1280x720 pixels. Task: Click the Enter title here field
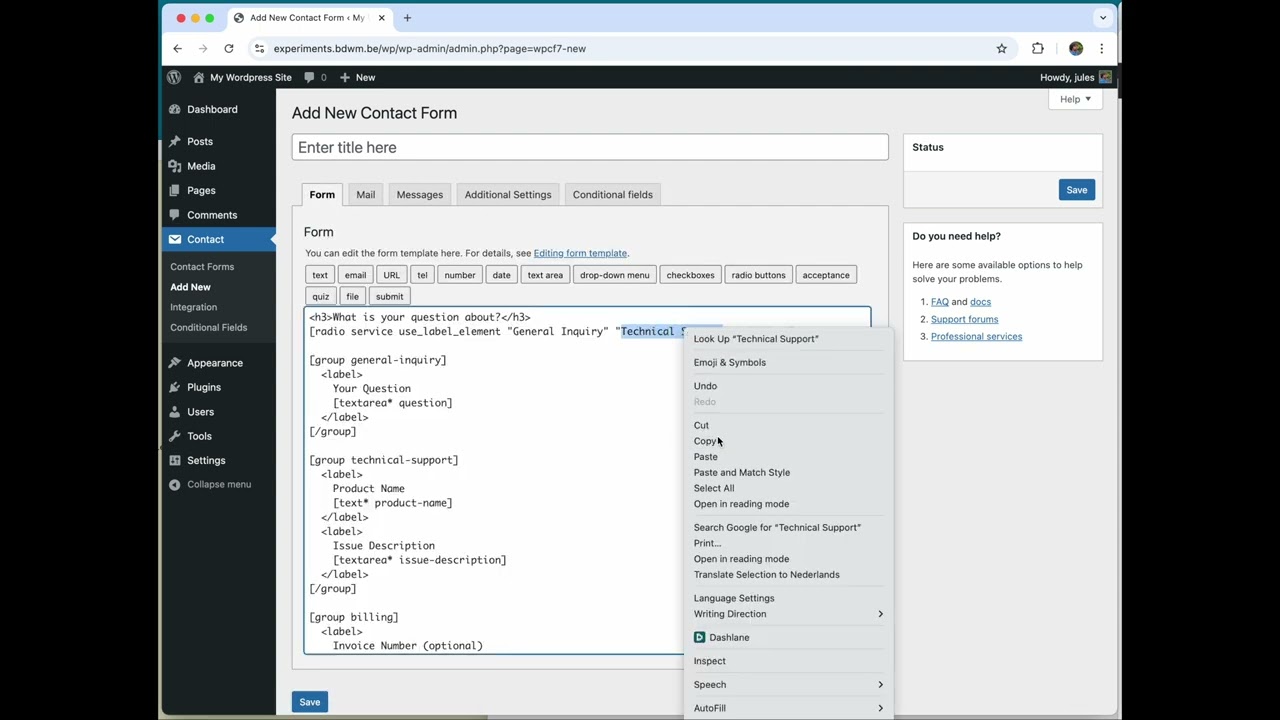click(x=590, y=147)
